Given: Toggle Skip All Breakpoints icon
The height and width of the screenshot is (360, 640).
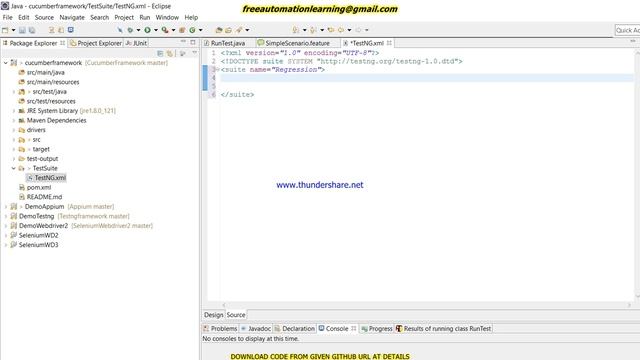Looking at the screenshot, I should (120, 30).
